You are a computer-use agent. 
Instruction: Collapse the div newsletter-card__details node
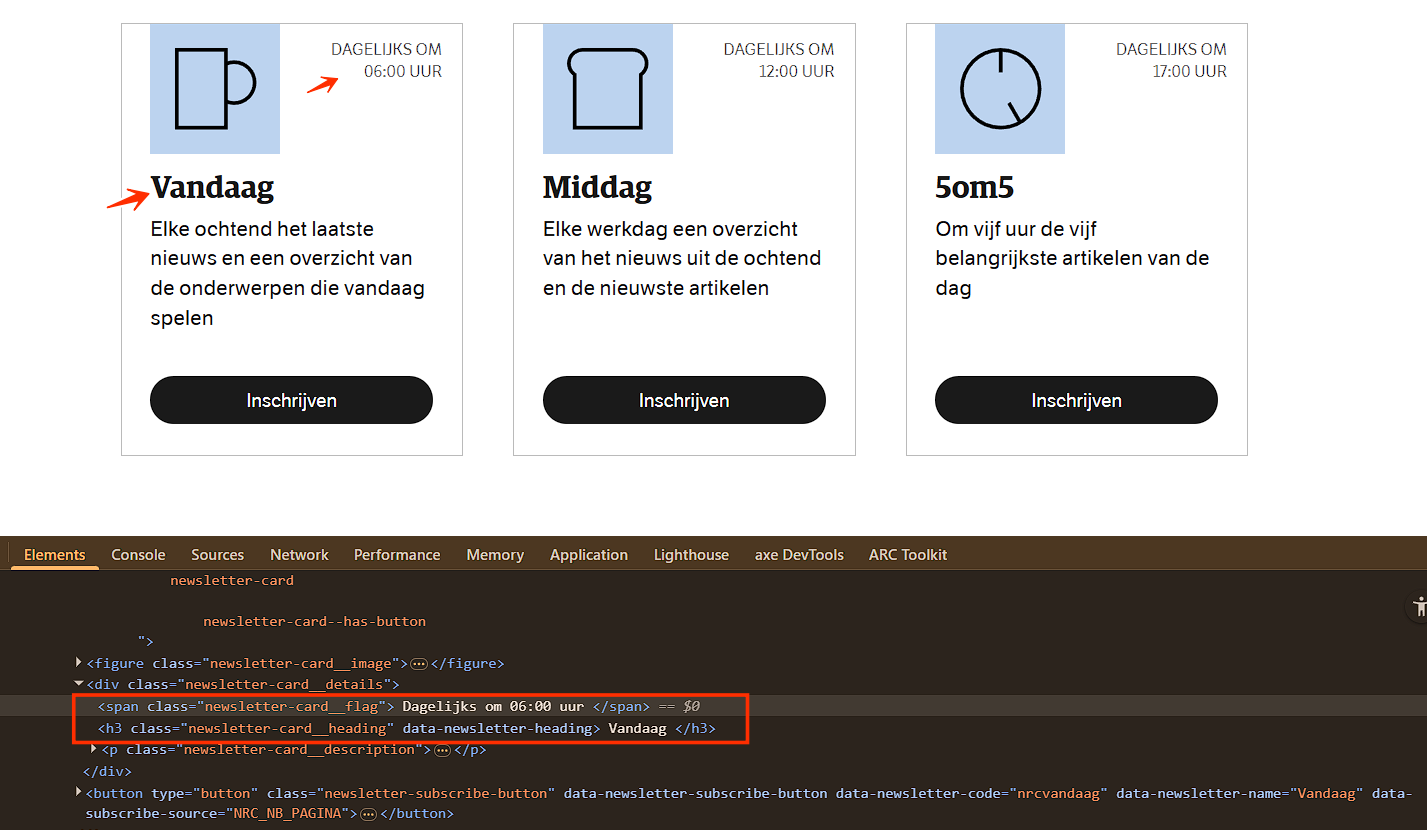[80, 684]
